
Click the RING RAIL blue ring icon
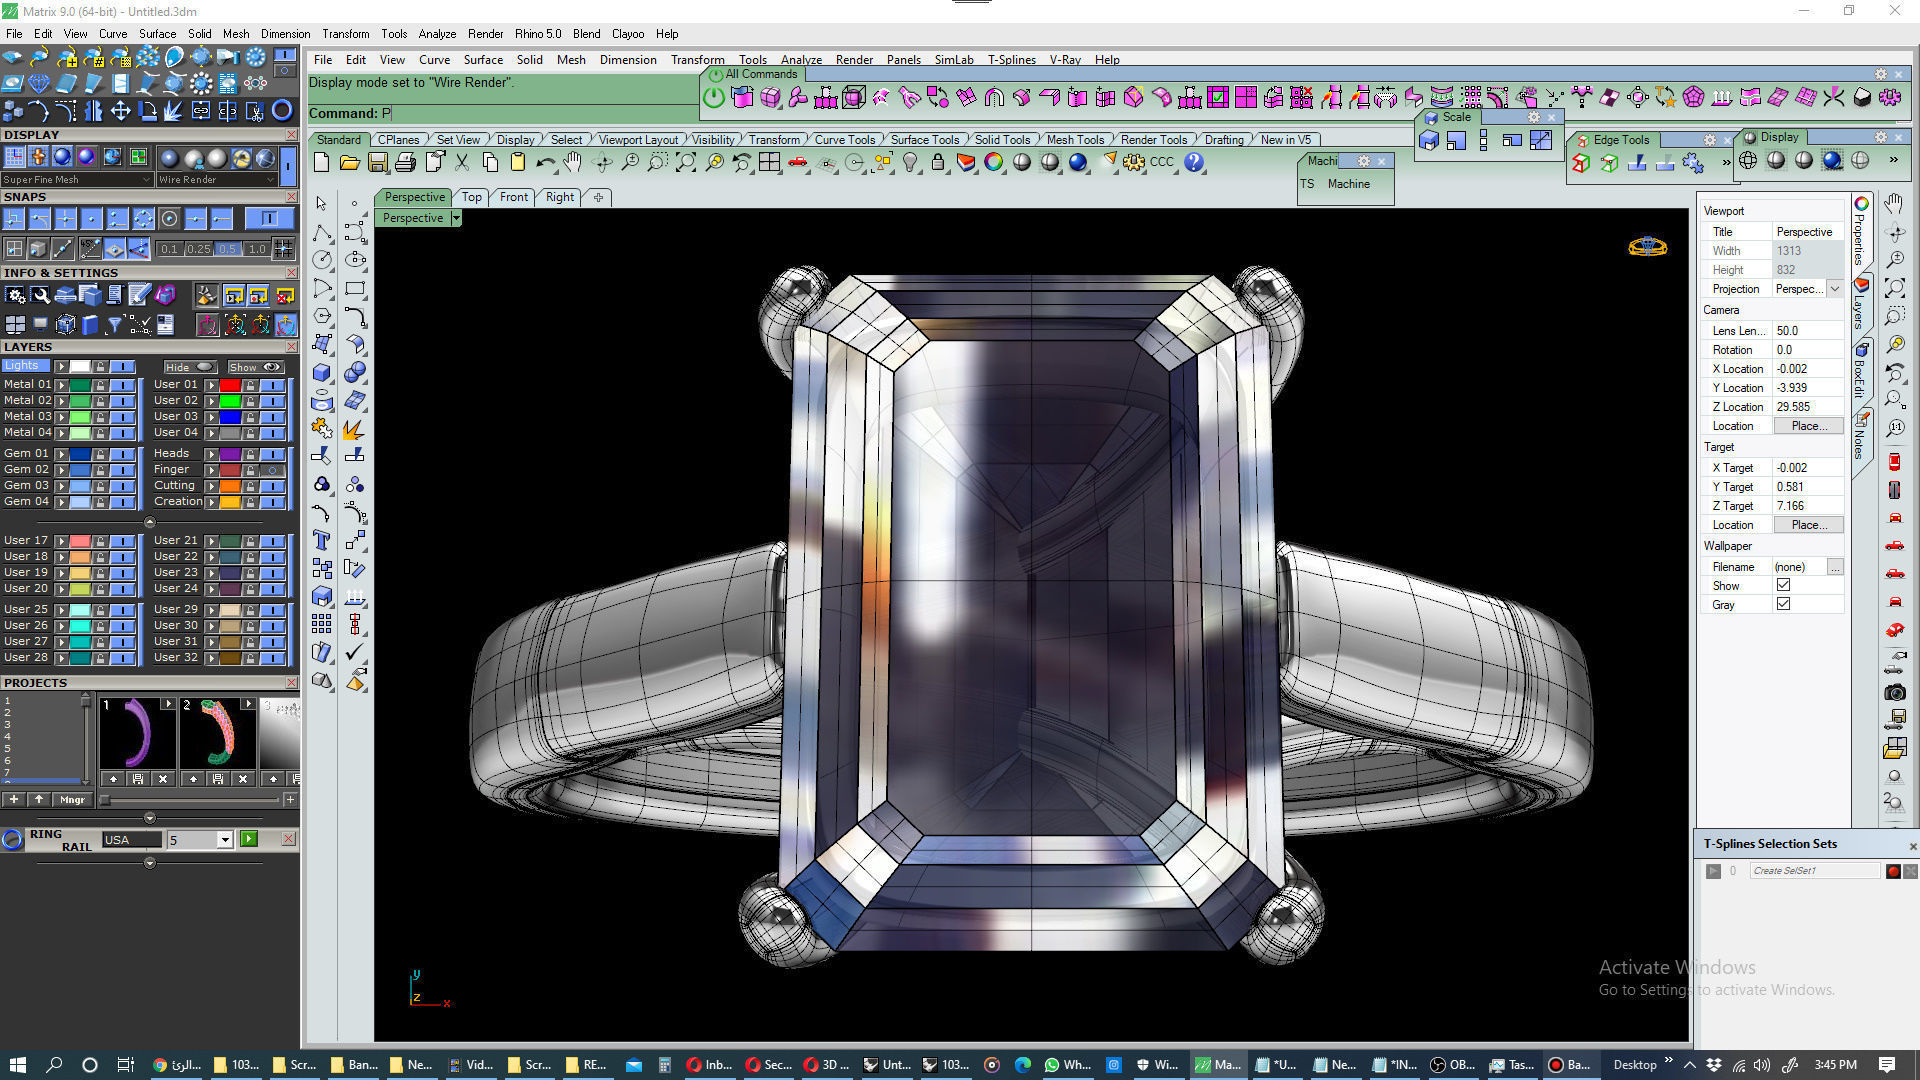click(x=12, y=840)
